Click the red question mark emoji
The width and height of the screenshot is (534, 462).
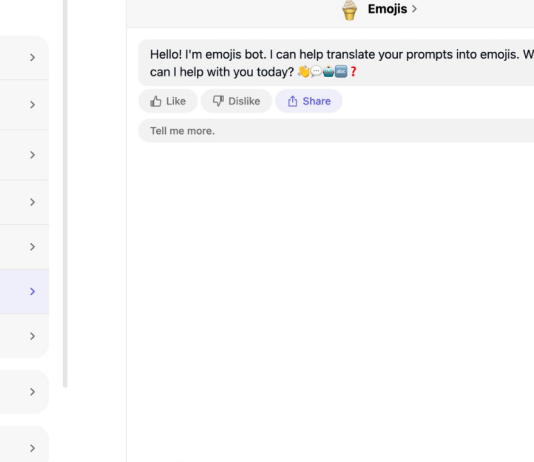[x=353, y=71]
